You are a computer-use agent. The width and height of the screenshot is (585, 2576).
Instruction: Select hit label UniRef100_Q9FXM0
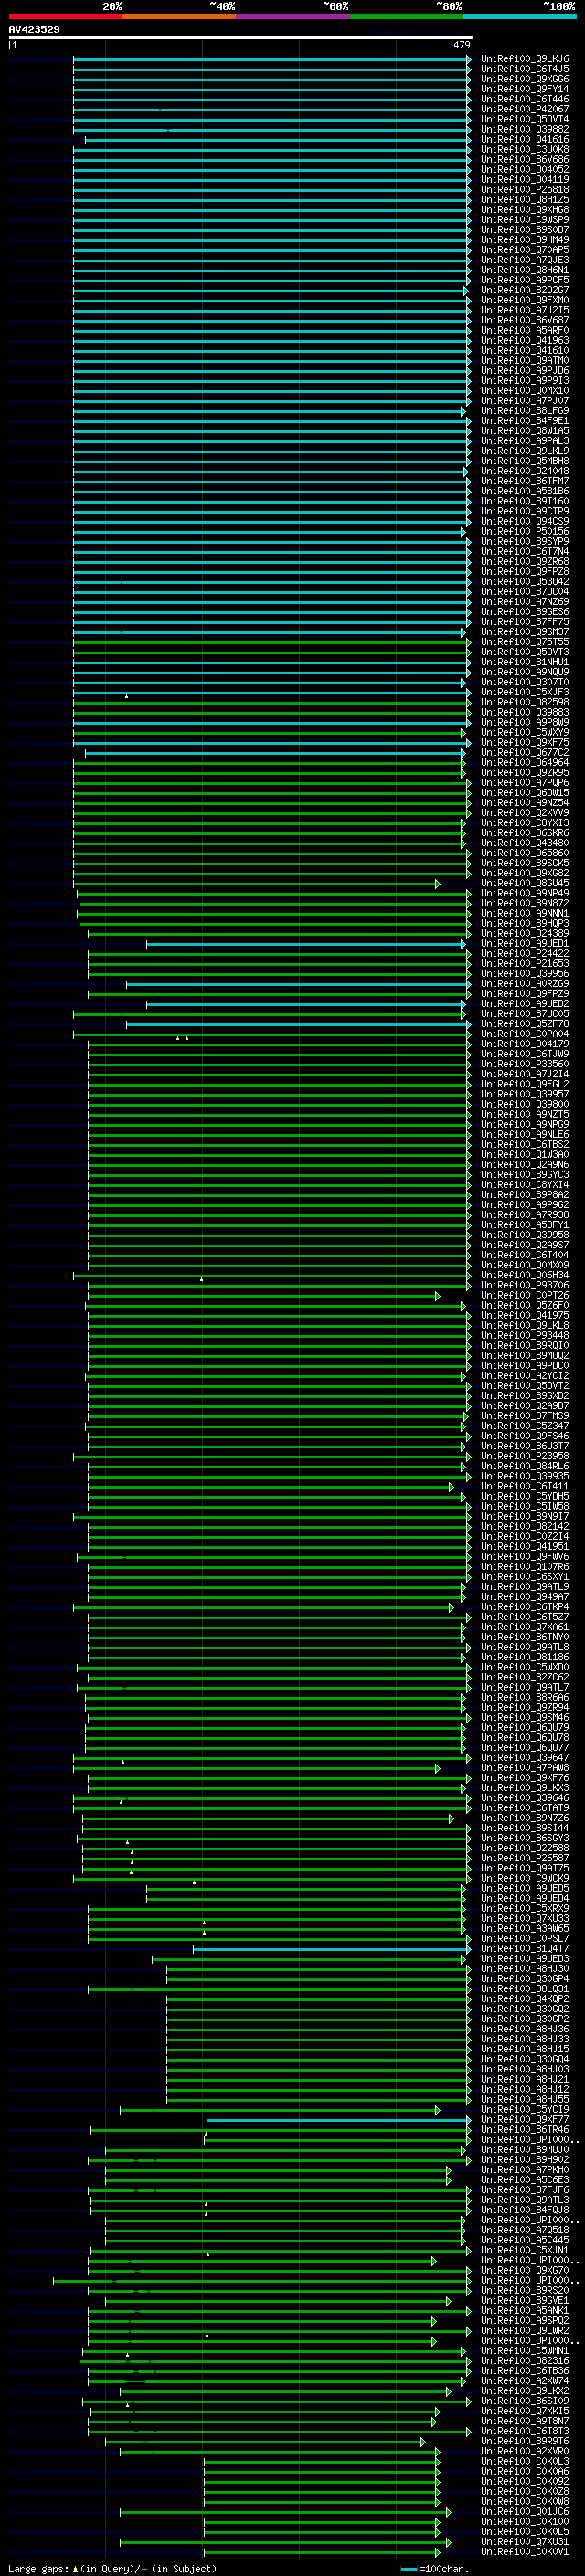(525, 300)
